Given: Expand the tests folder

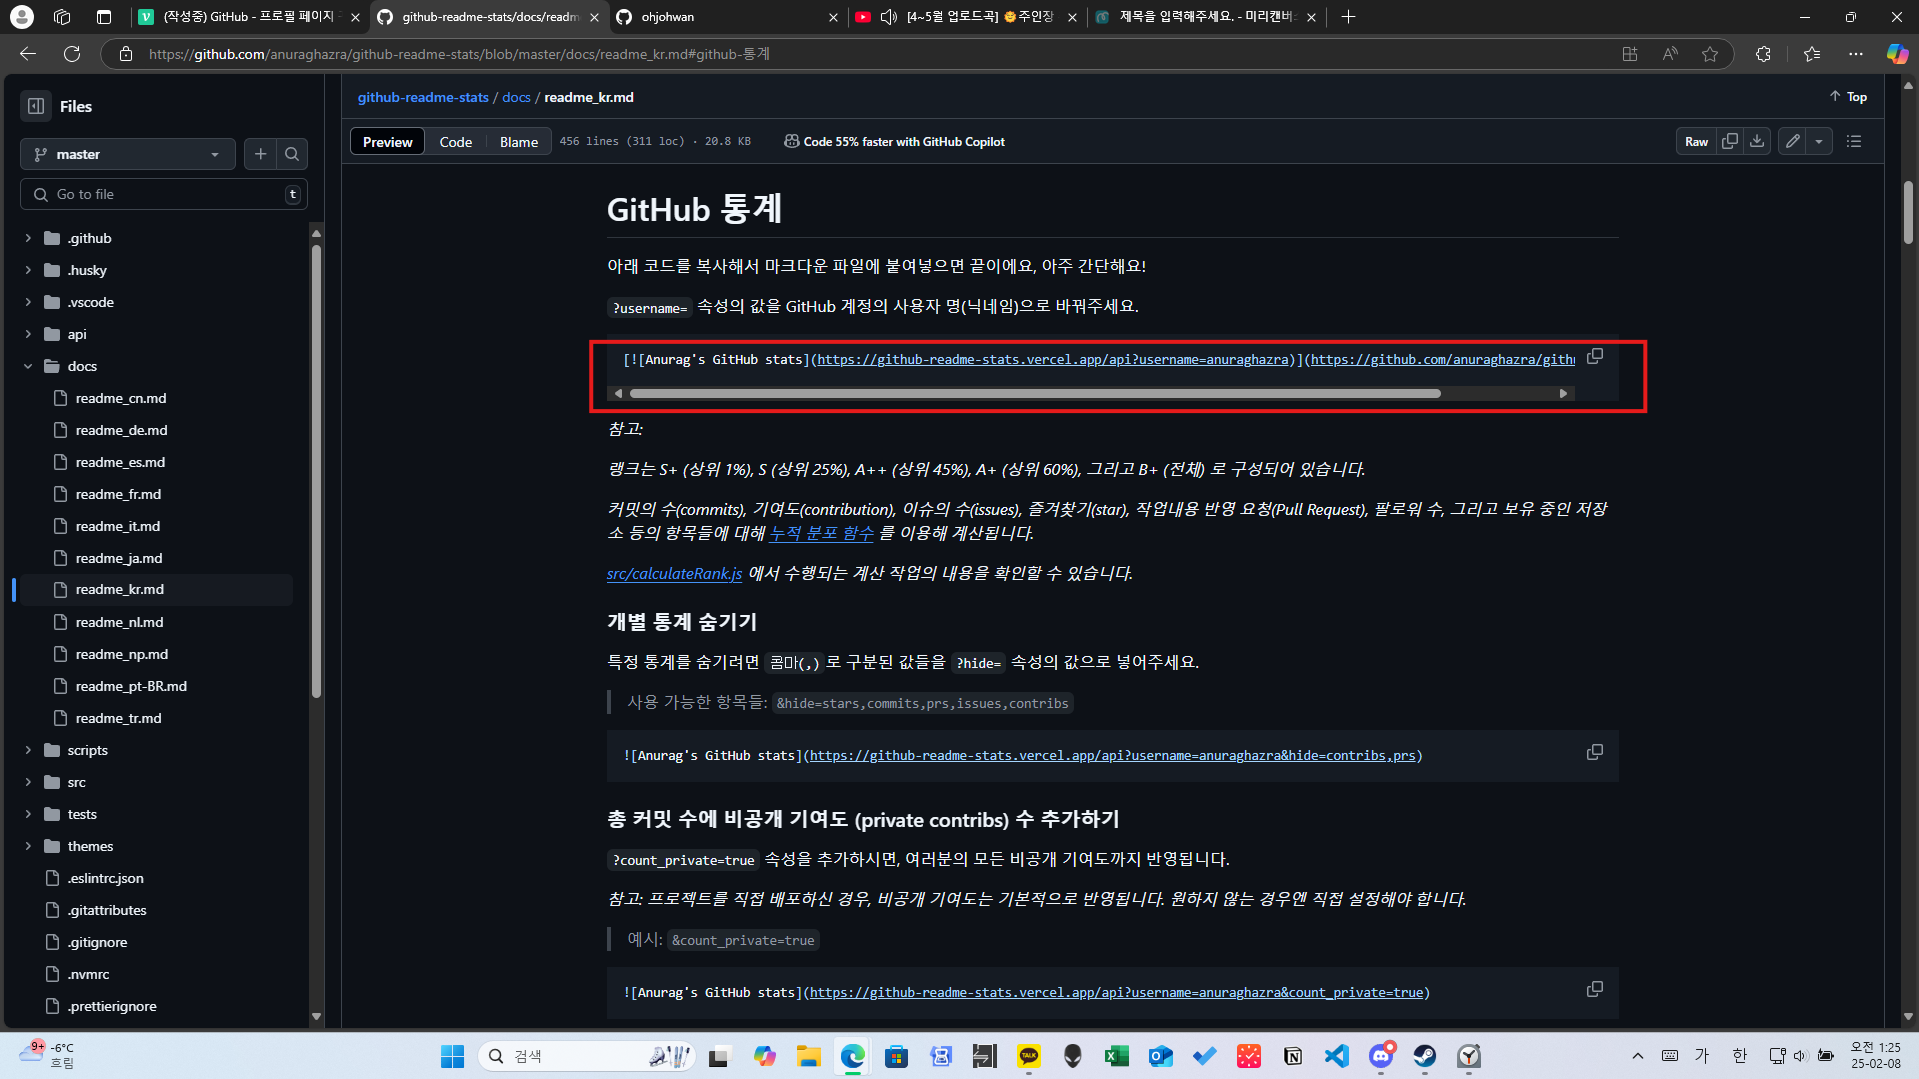Looking at the screenshot, I should 28,814.
